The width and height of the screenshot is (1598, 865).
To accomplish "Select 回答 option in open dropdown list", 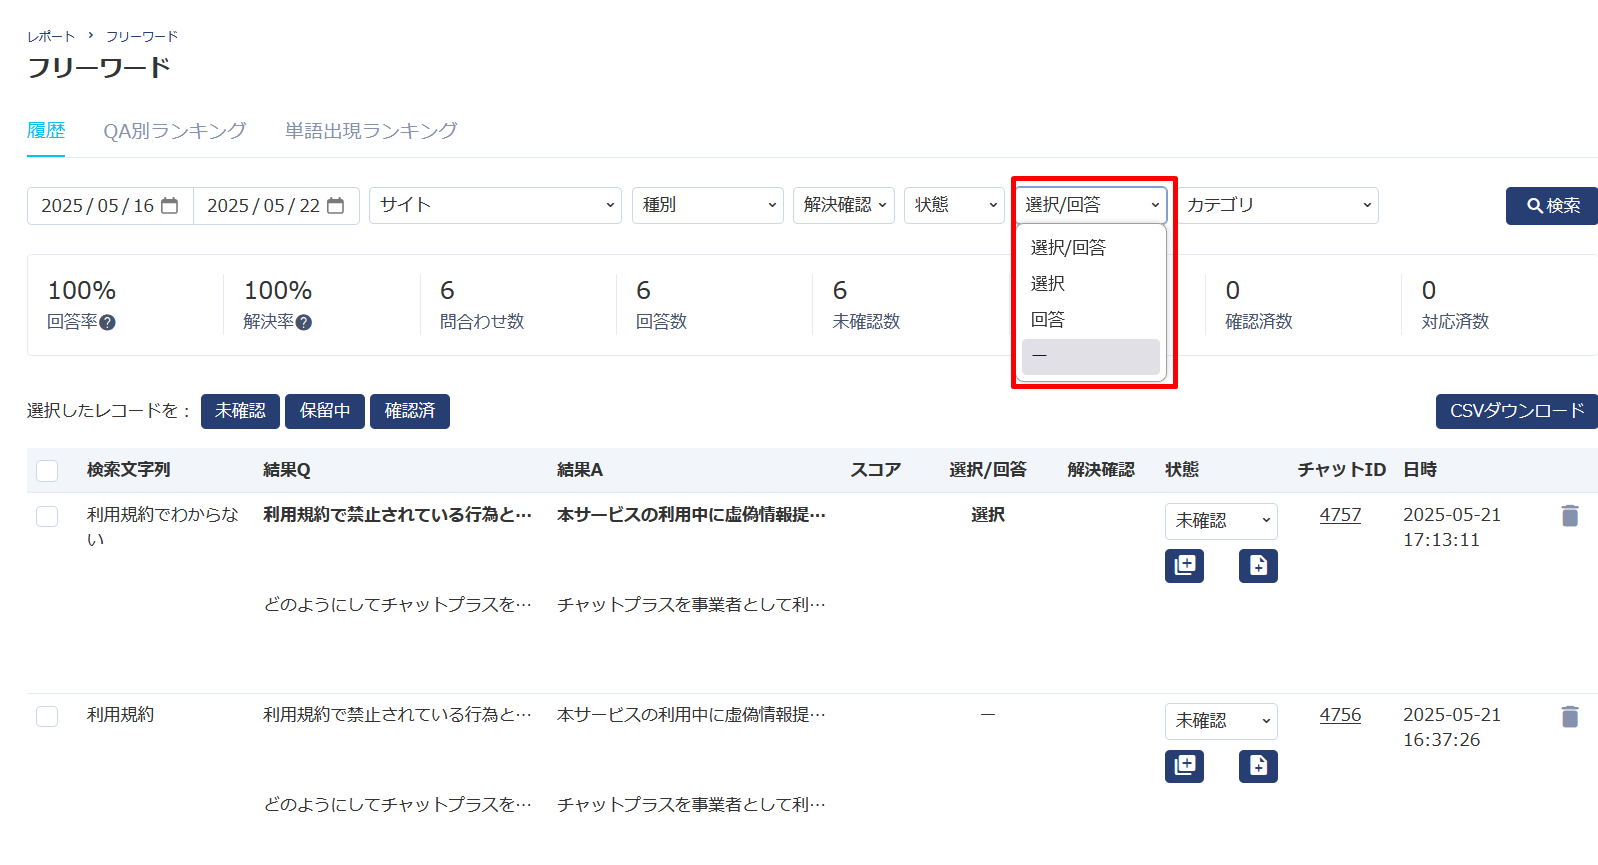I will 1048,320.
